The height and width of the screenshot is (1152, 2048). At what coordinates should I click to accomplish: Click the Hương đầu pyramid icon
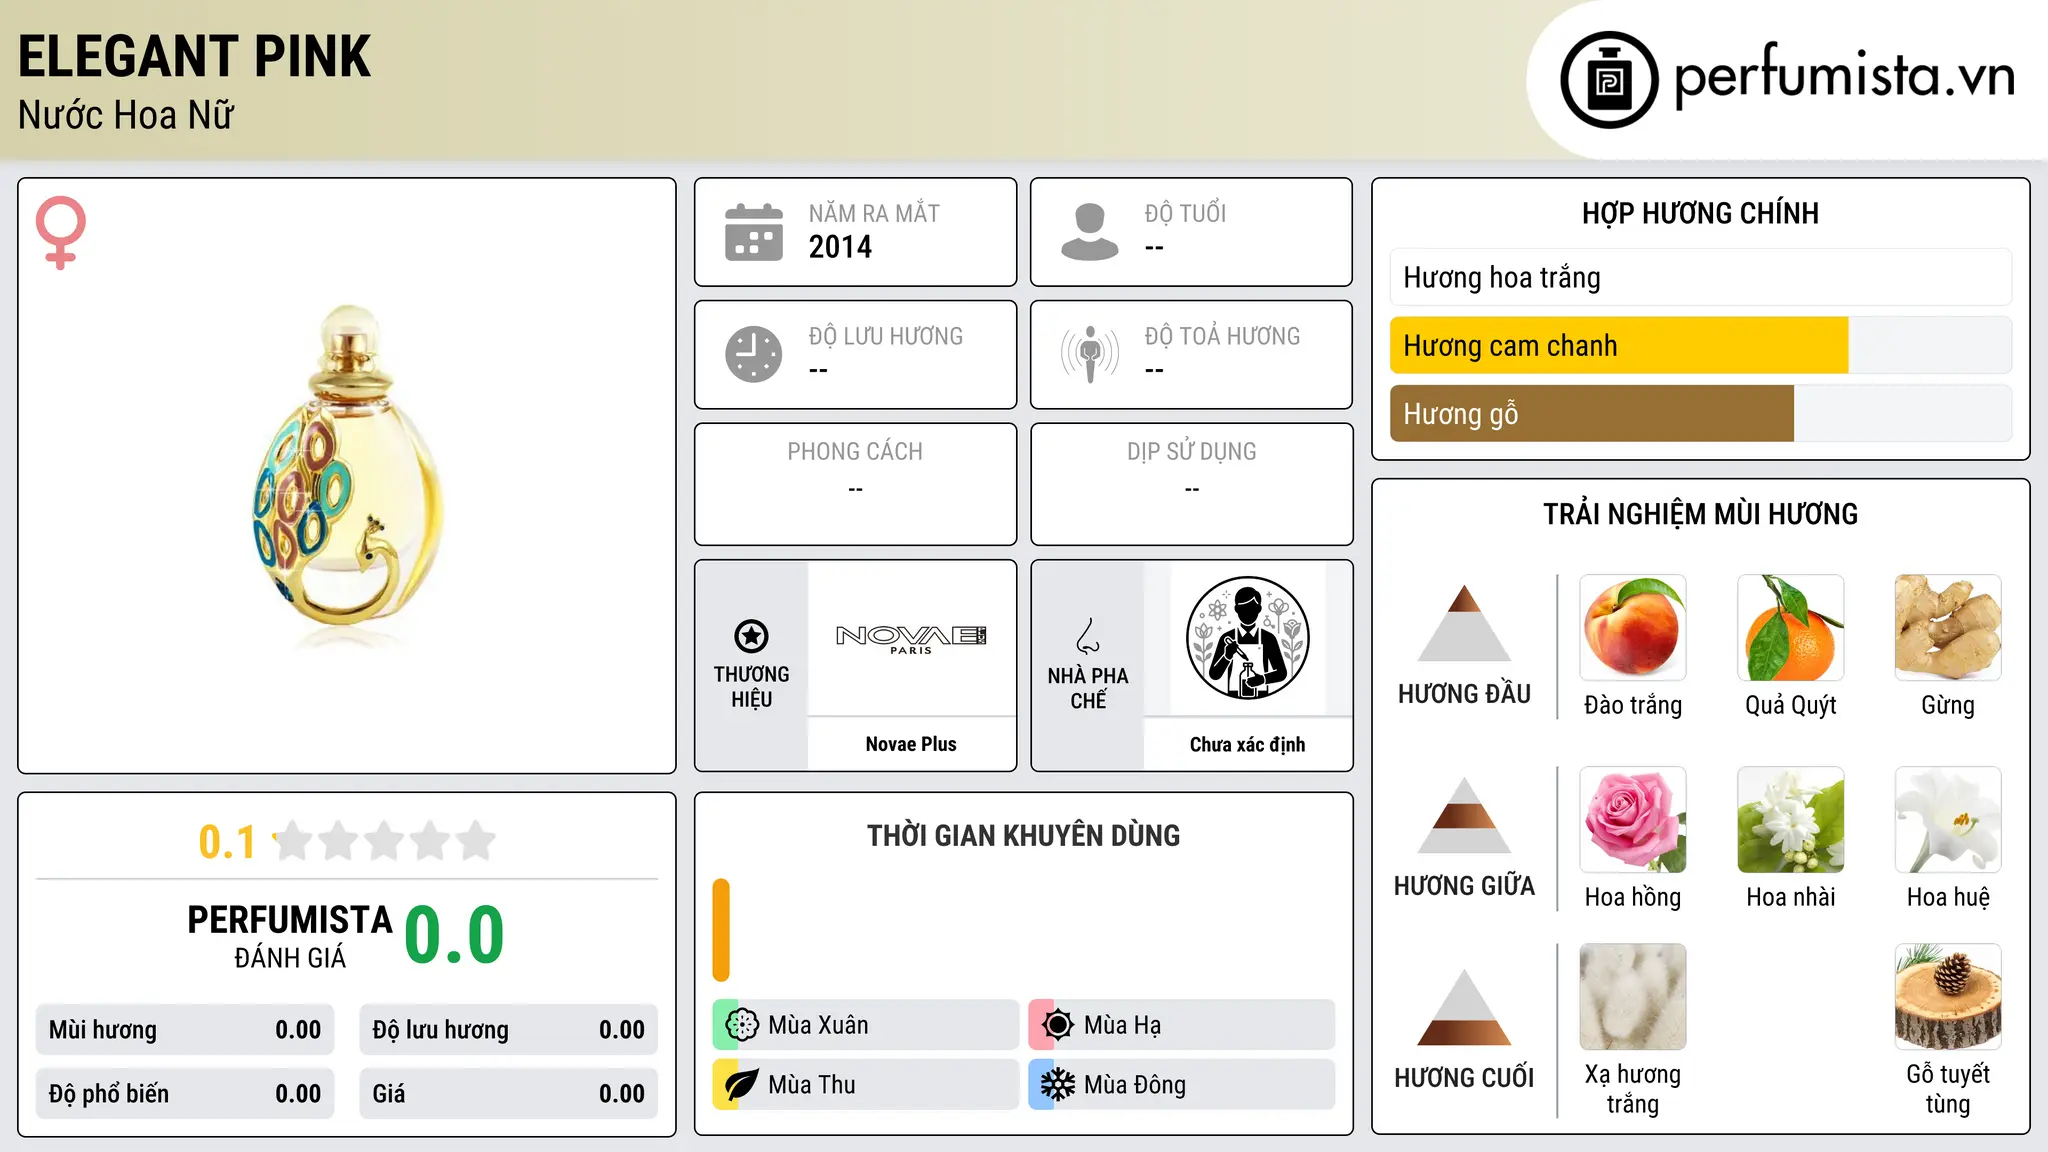[x=1464, y=622]
